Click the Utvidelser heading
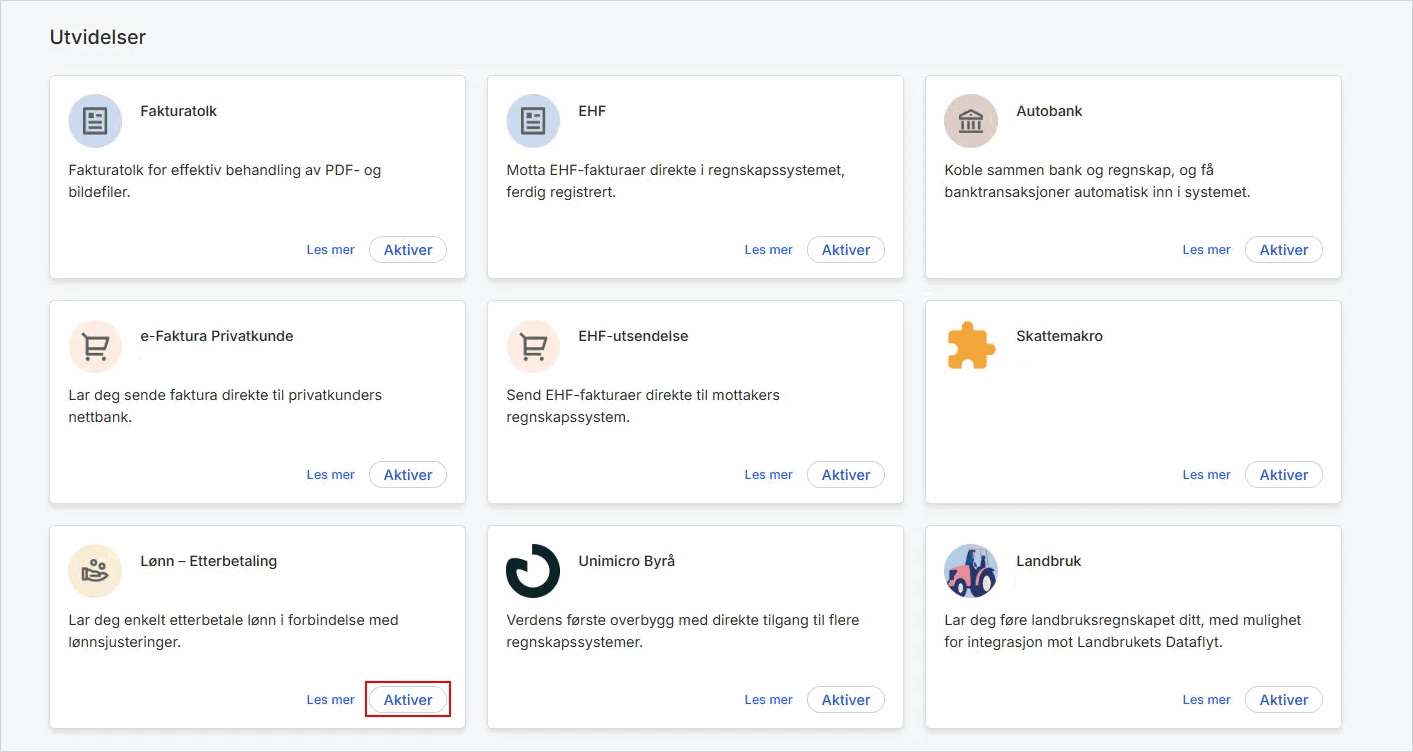Viewport: 1413px width, 752px height. 98,37
